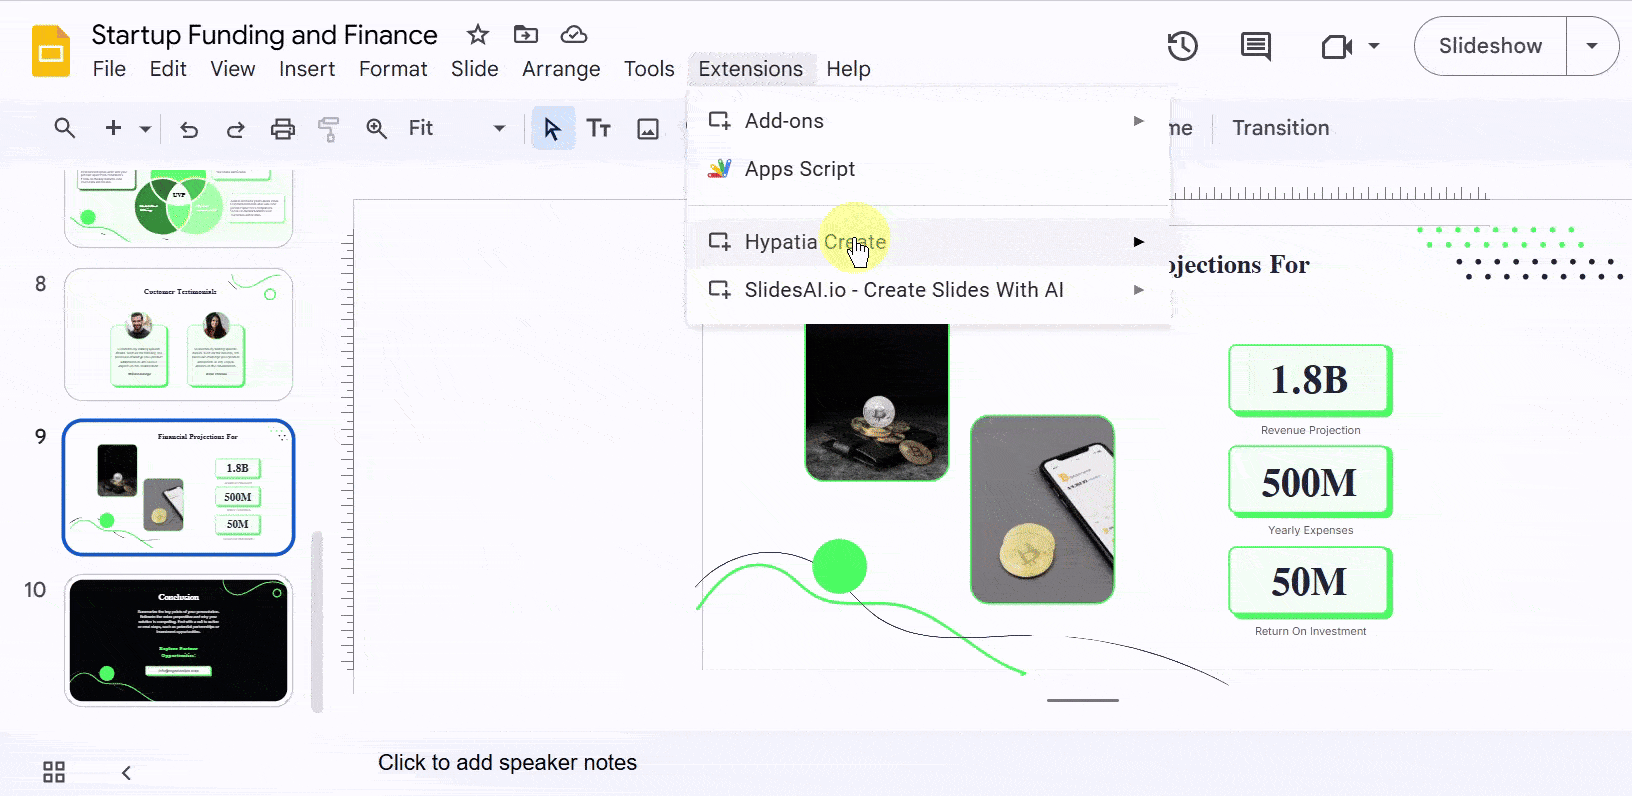The image size is (1632, 796).
Task: Click the redo arrow icon
Action: (x=236, y=129)
